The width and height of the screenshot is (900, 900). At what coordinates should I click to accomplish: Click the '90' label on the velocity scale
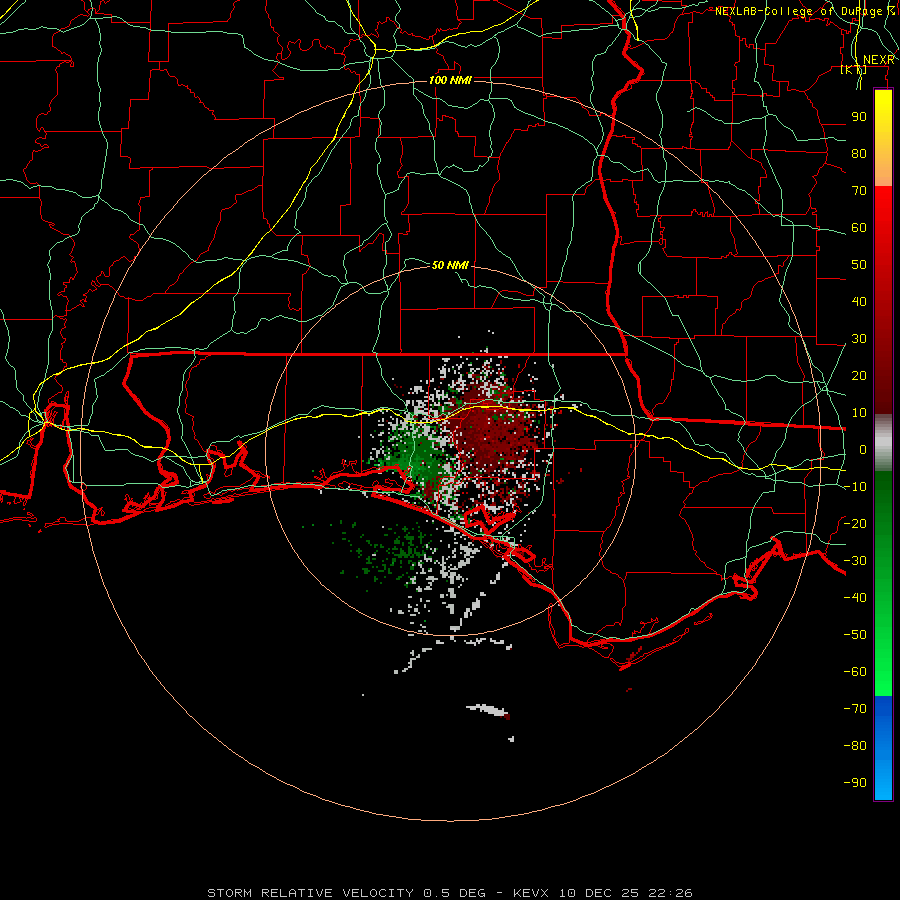(859, 117)
